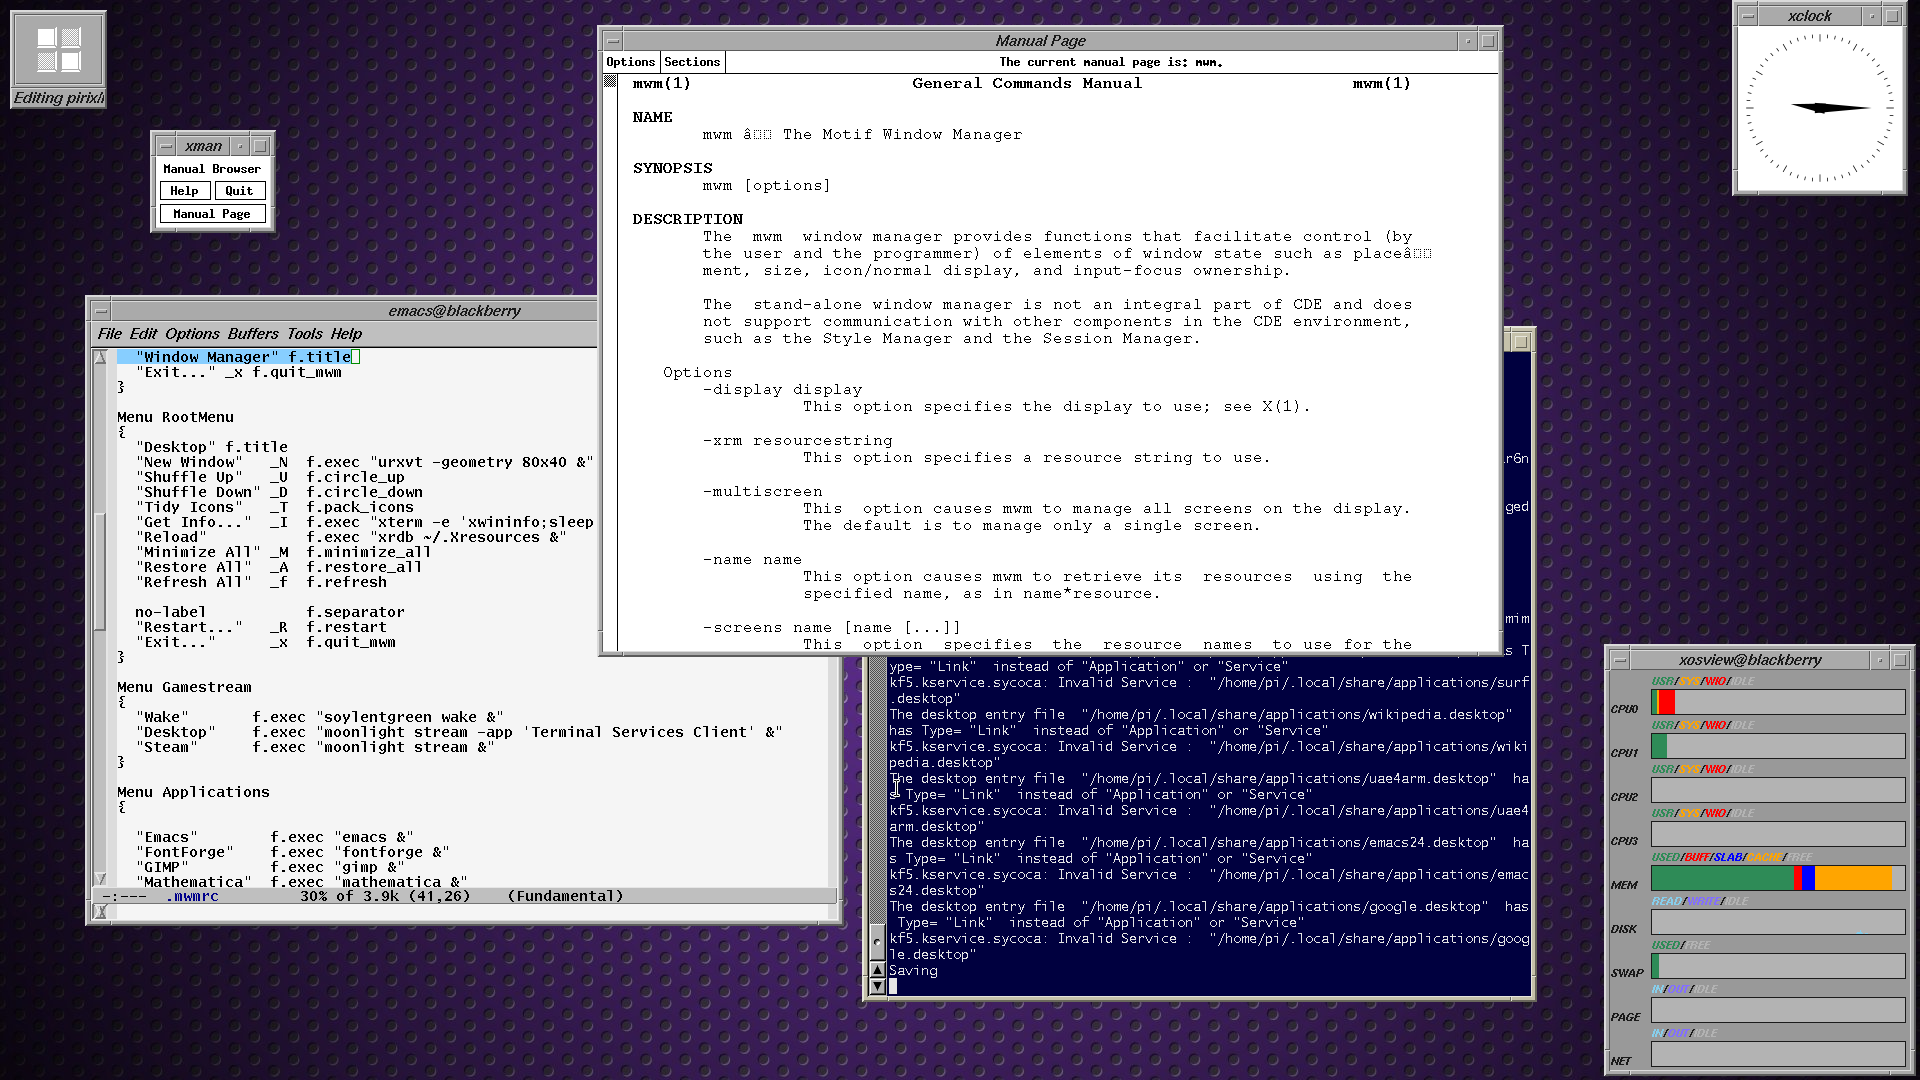Screen dimensions: 1920x1080
Task: Click the xman Quit button
Action: click(239, 191)
